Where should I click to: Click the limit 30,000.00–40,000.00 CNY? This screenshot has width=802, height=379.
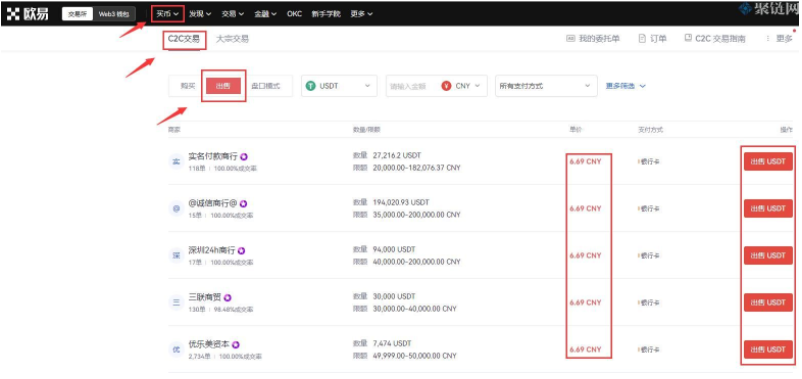tap(415, 309)
